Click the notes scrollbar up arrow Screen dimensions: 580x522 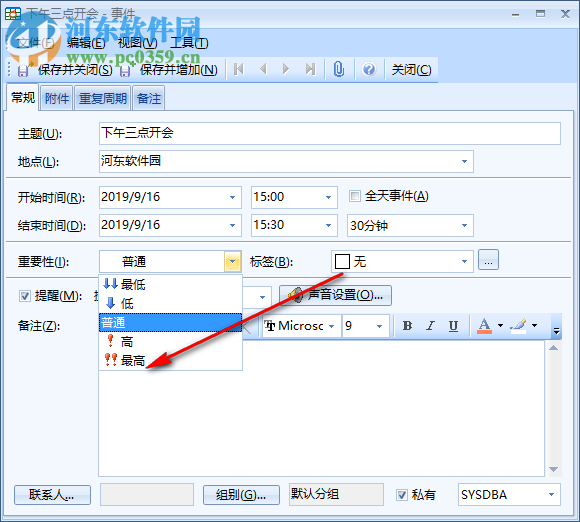pos(553,348)
